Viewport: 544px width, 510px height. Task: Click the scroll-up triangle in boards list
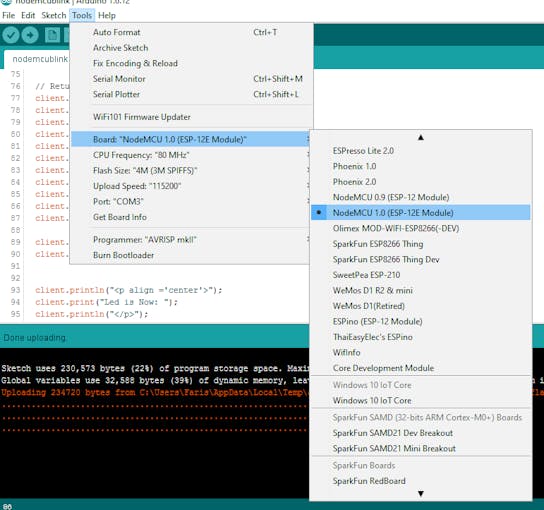point(420,137)
